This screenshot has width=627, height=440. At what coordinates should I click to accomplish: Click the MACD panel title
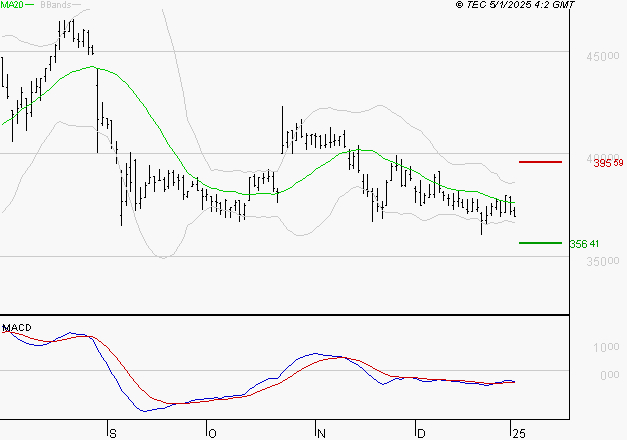tap(17, 328)
